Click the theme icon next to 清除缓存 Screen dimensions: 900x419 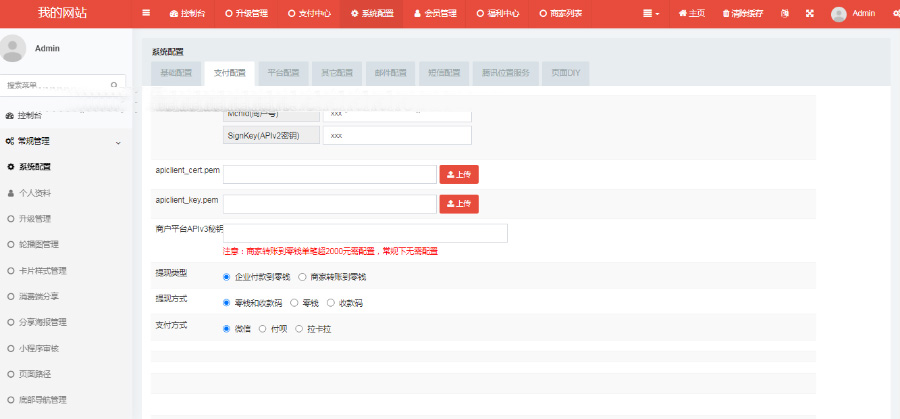(x=784, y=14)
